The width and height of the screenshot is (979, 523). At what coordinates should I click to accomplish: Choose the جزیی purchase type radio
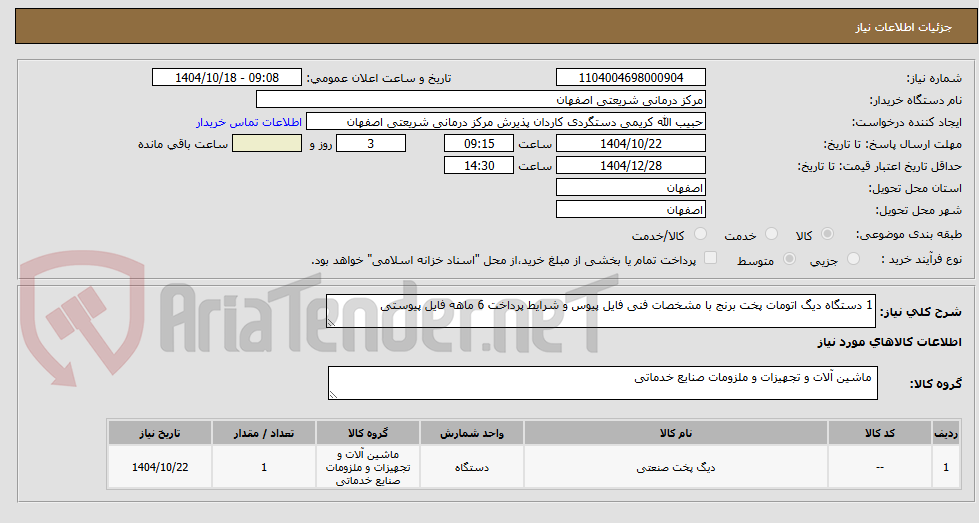click(854, 259)
